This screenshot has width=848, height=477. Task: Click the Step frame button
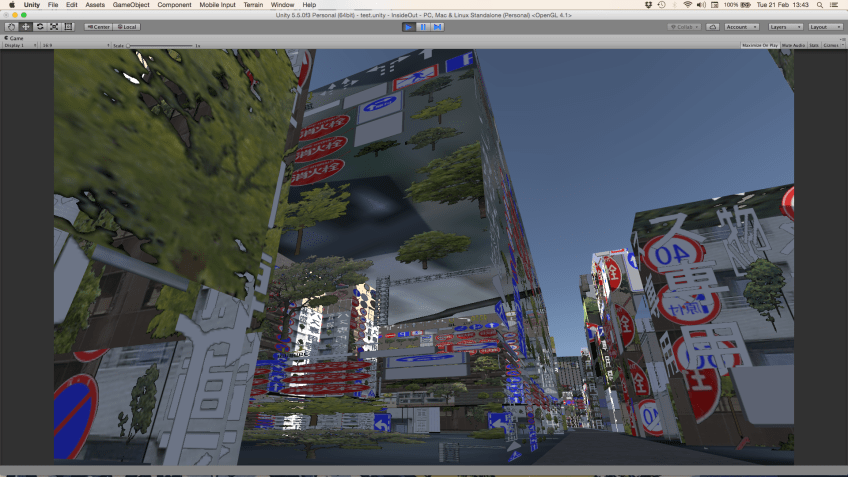[437, 27]
